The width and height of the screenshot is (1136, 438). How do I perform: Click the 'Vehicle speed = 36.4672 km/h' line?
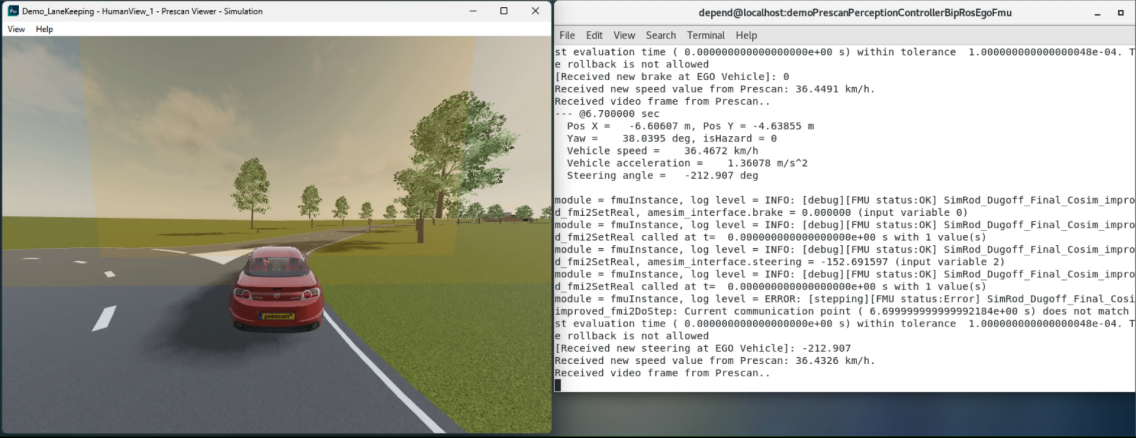coord(663,151)
